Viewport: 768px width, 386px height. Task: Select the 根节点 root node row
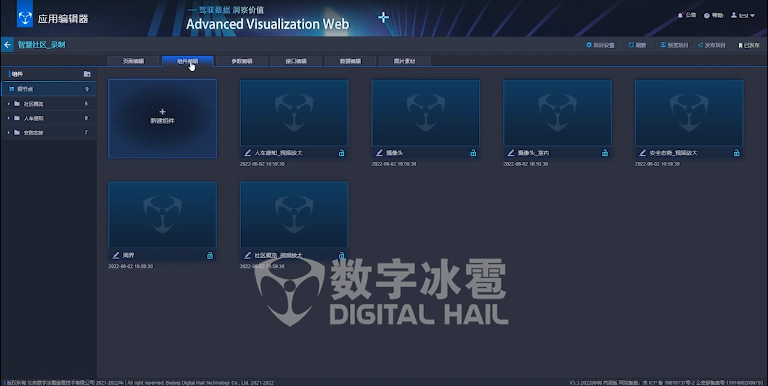pos(49,89)
